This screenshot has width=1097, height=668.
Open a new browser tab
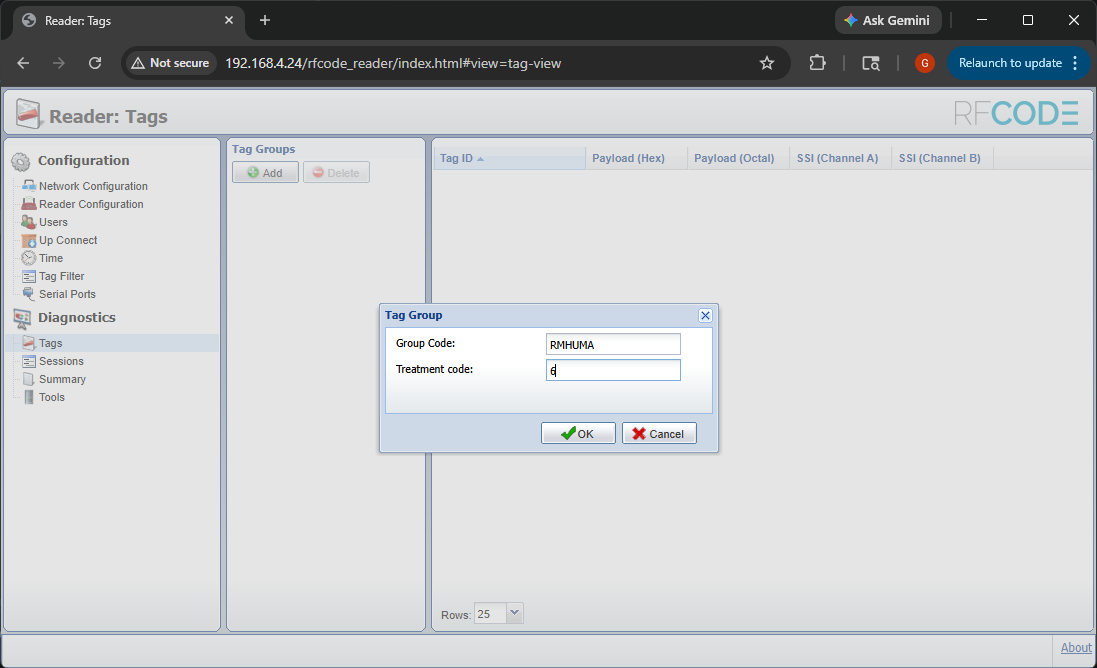click(265, 20)
